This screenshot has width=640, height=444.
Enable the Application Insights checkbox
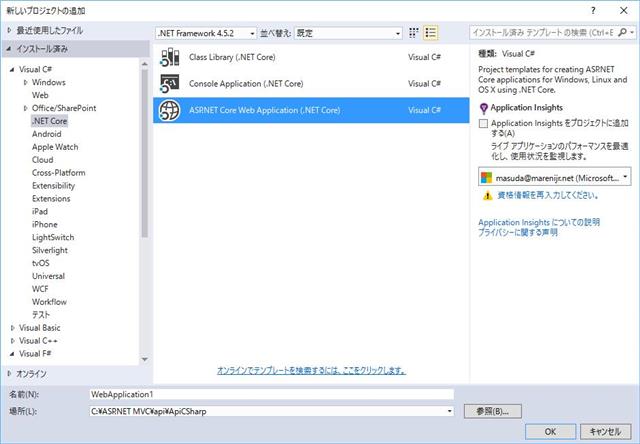[x=484, y=124]
